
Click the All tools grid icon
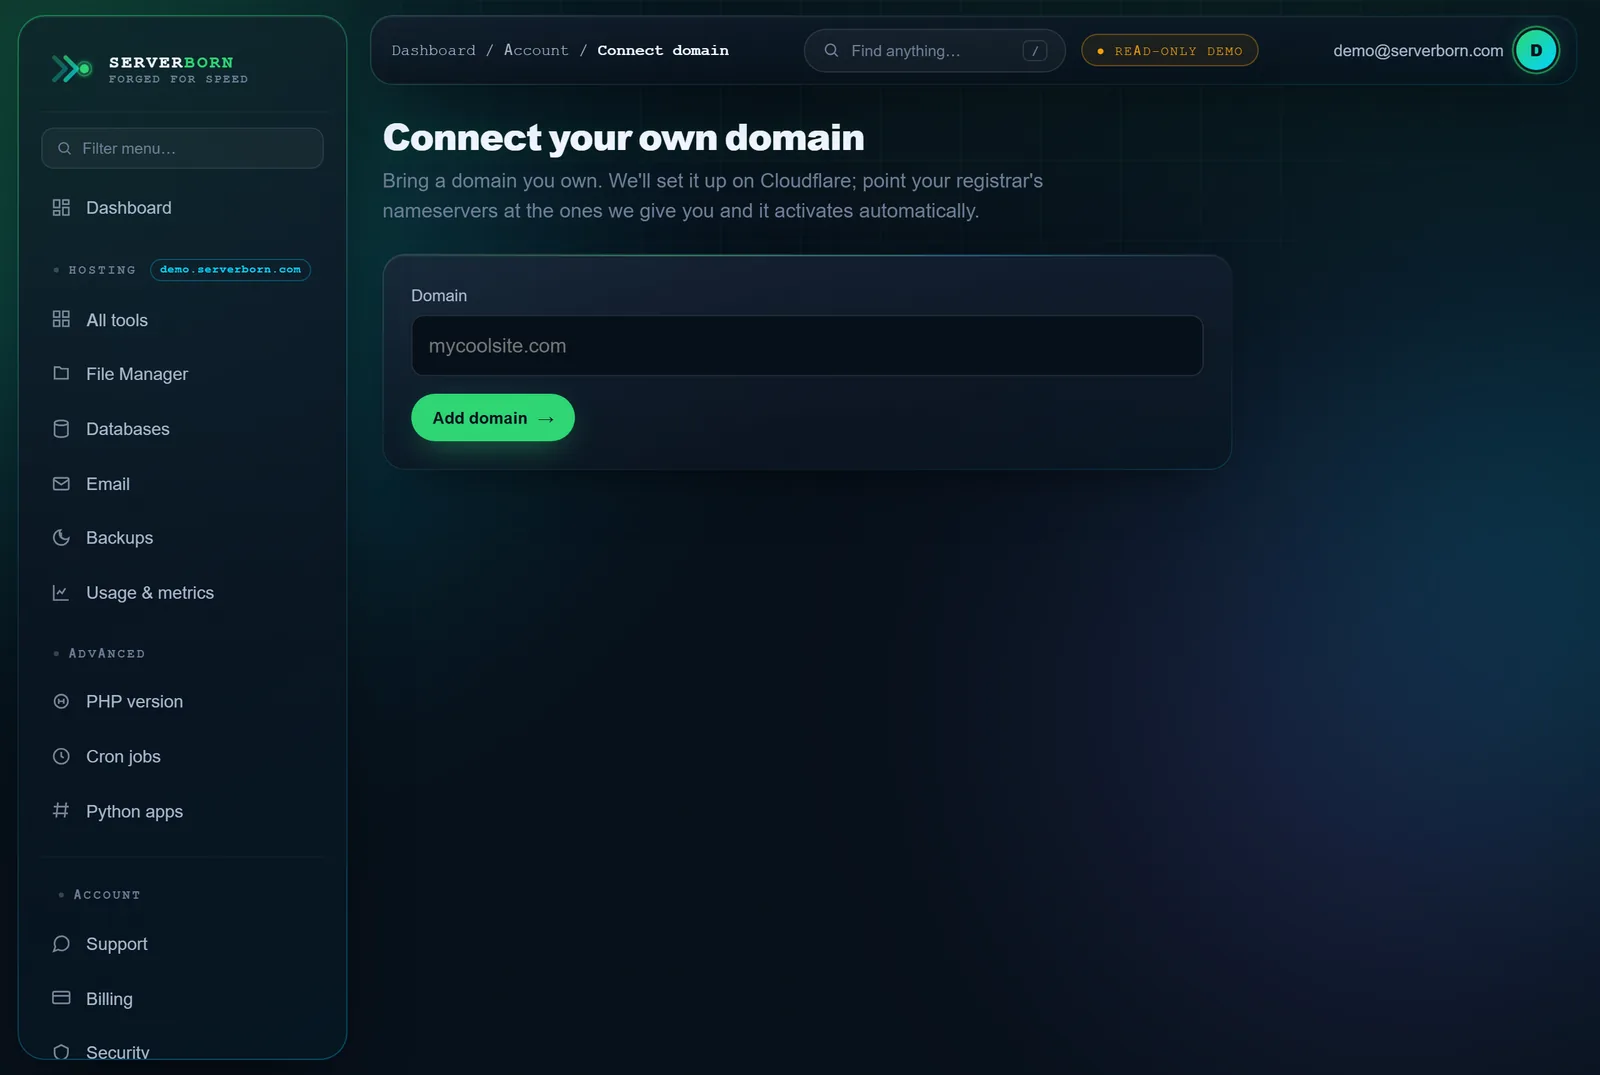[x=61, y=319]
